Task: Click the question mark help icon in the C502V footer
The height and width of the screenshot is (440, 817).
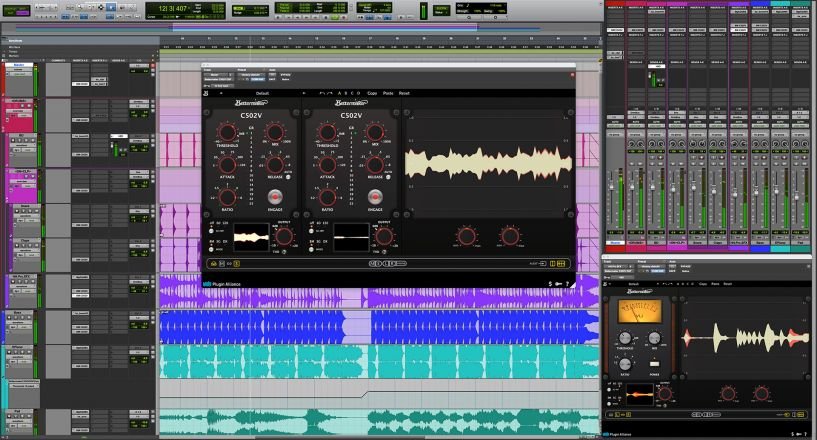Action: [x=568, y=285]
